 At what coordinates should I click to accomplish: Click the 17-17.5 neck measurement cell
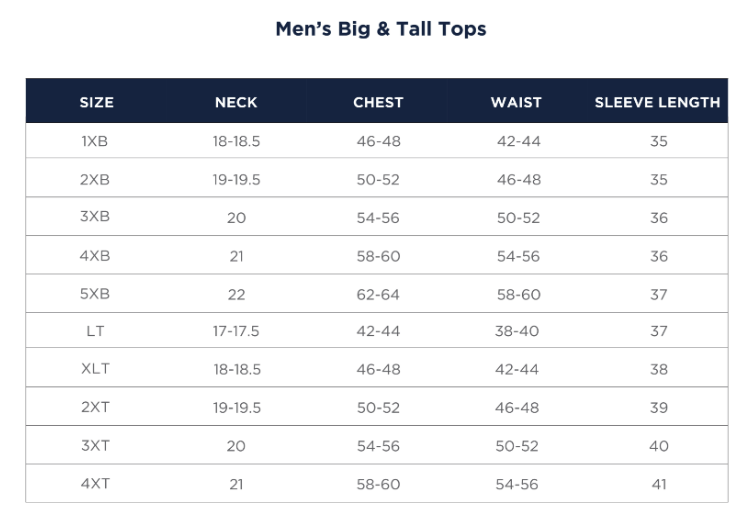(x=236, y=331)
